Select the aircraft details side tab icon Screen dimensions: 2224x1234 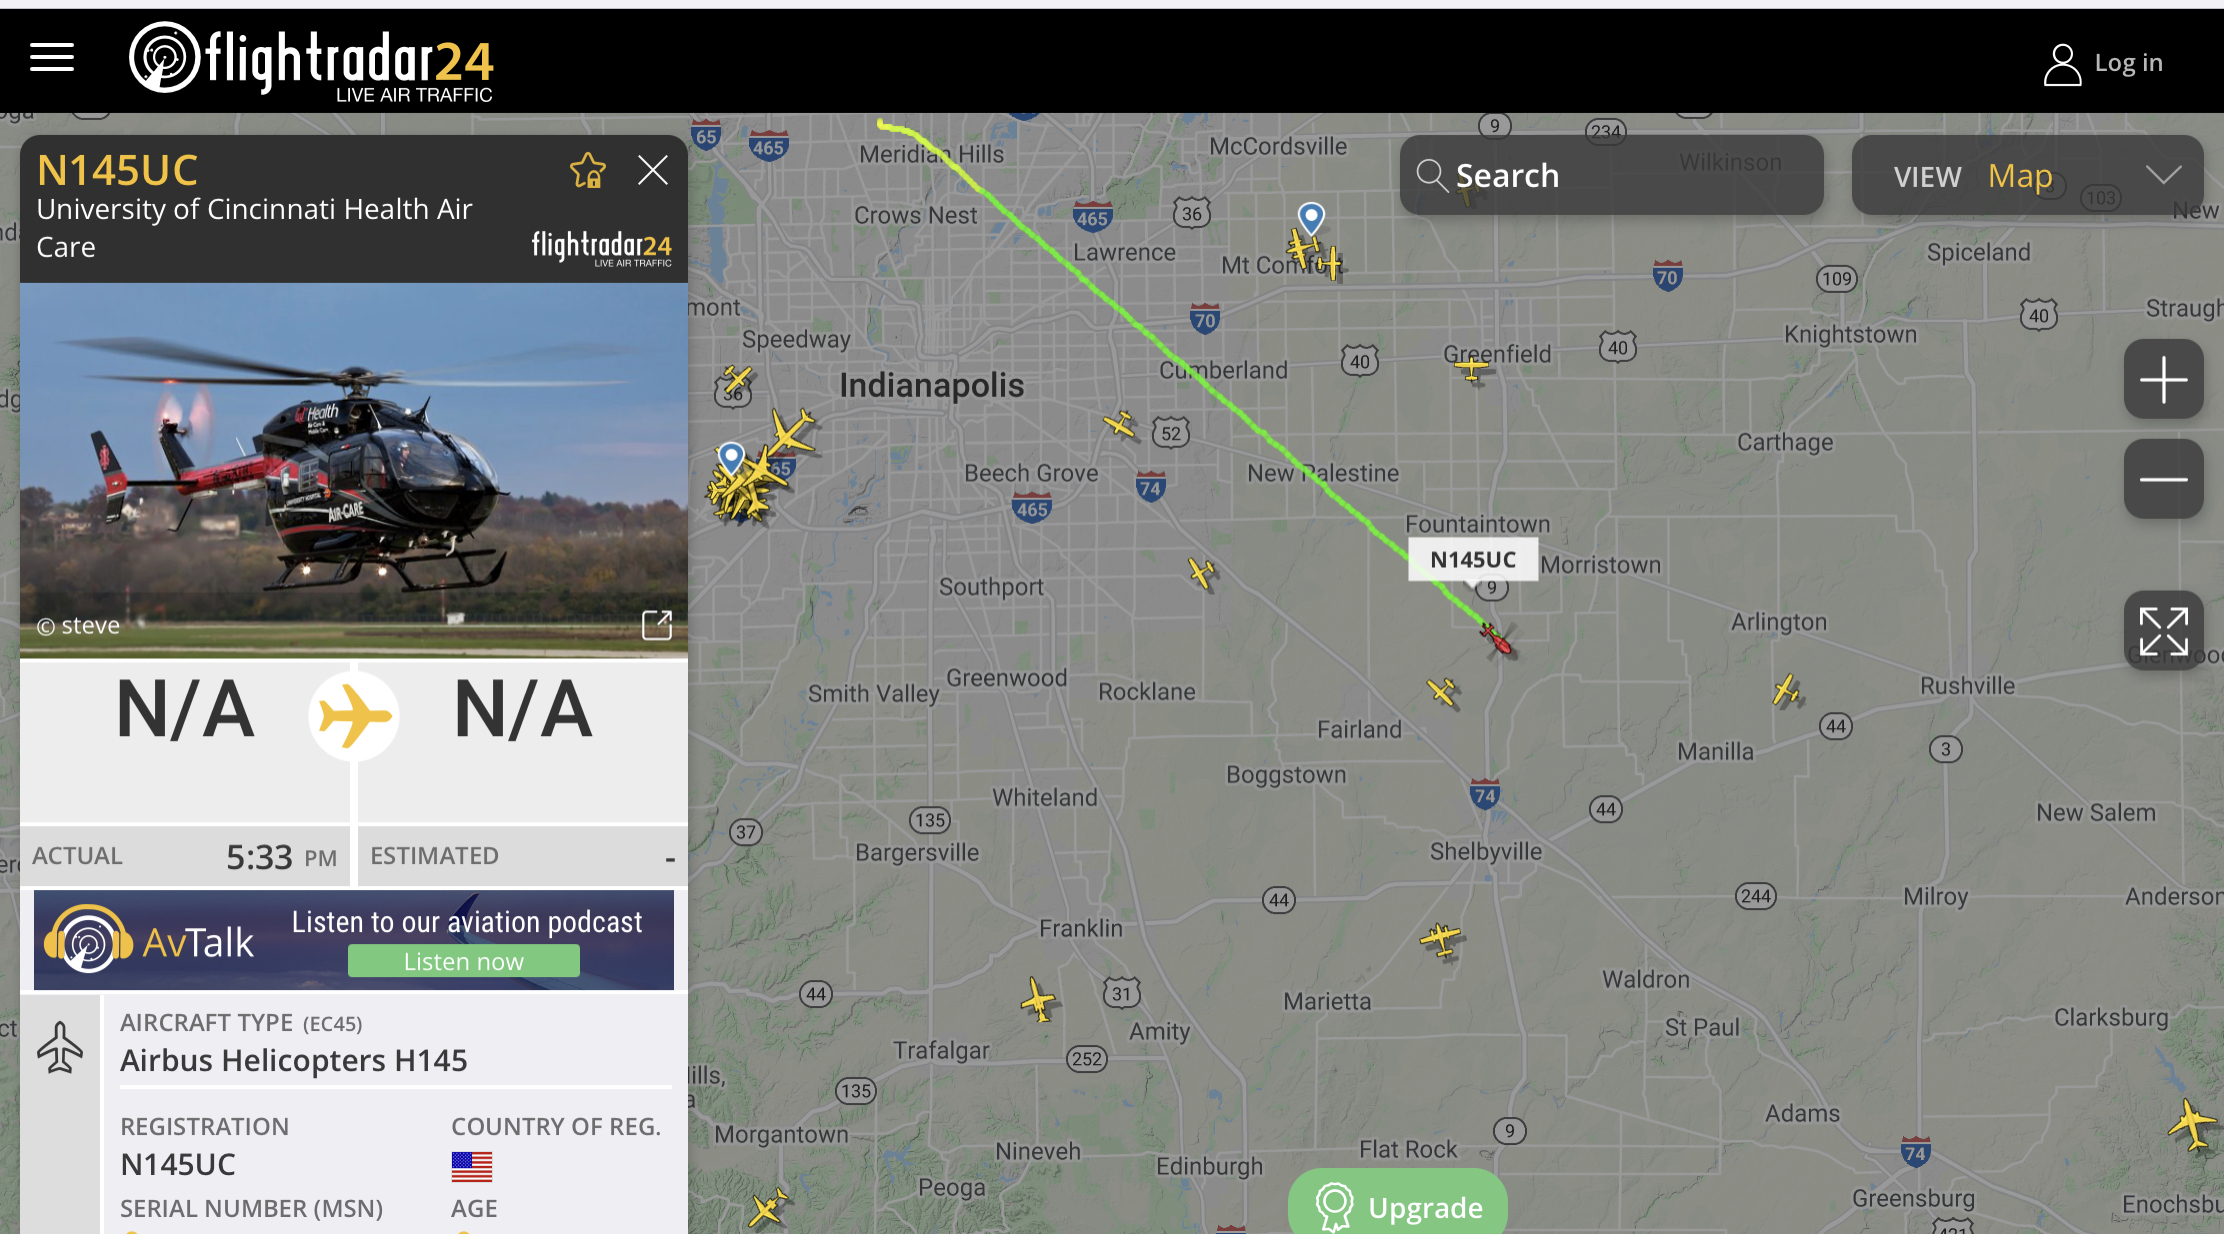pos(60,1047)
